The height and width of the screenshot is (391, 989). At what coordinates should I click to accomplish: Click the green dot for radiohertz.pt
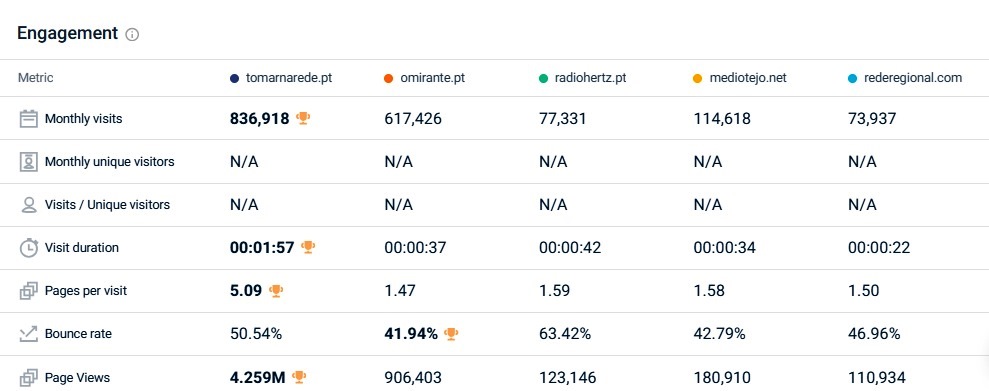point(544,79)
